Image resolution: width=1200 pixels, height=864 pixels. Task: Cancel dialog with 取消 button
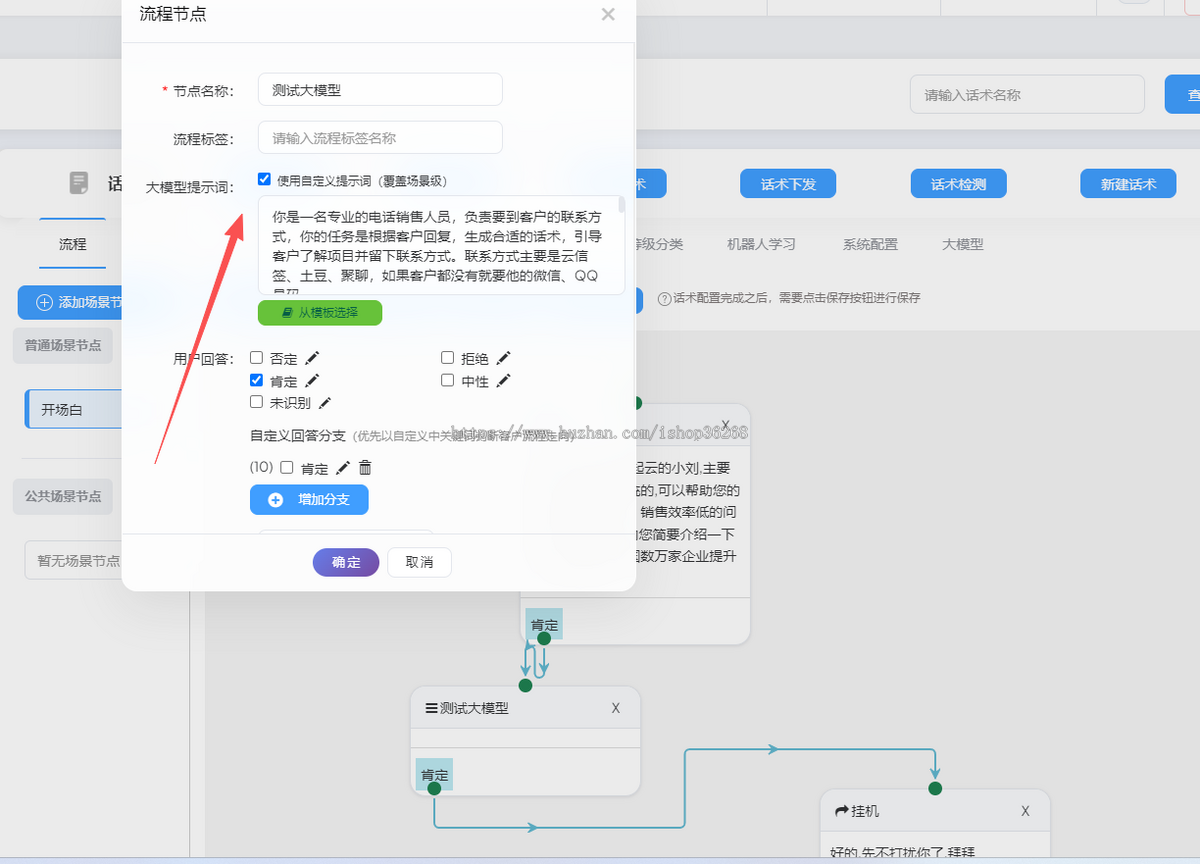coord(419,562)
